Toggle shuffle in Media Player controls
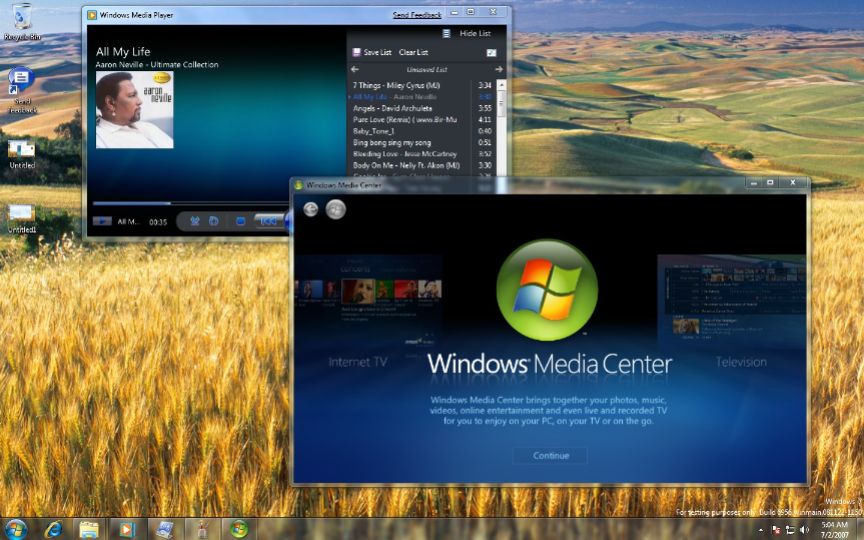Image resolution: width=864 pixels, height=540 pixels. tap(195, 221)
